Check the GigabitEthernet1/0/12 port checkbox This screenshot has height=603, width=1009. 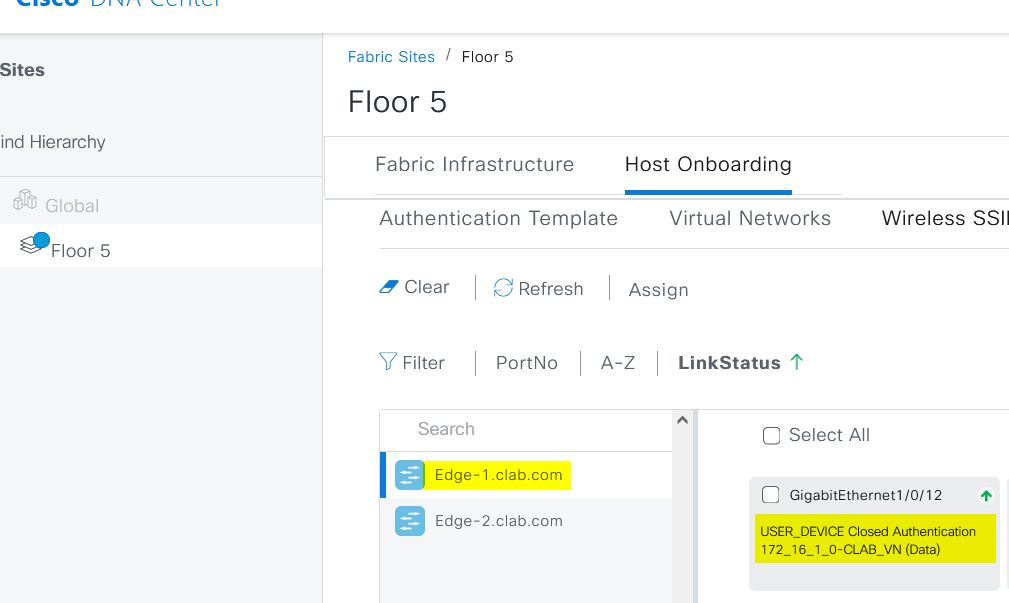[770, 495]
